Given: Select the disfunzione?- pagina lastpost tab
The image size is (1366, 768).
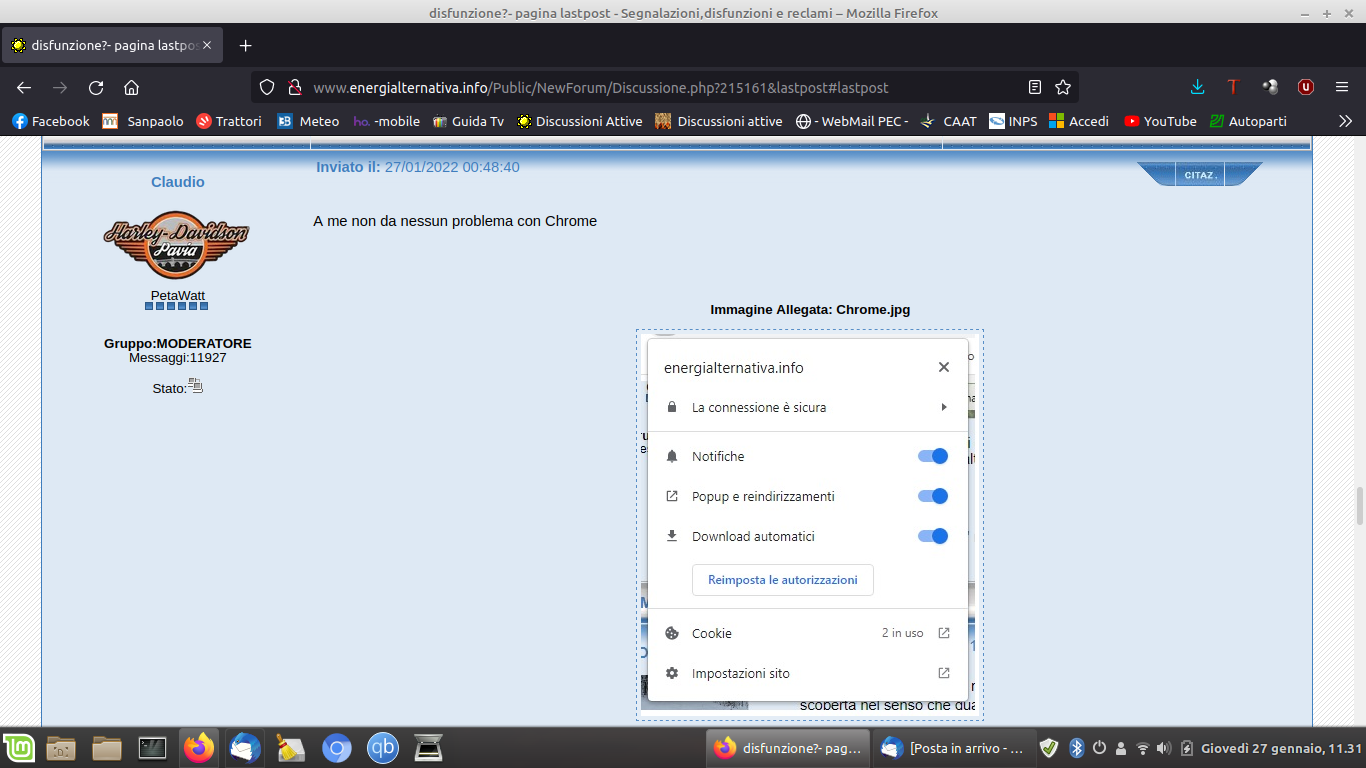Looking at the screenshot, I should coord(112,45).
